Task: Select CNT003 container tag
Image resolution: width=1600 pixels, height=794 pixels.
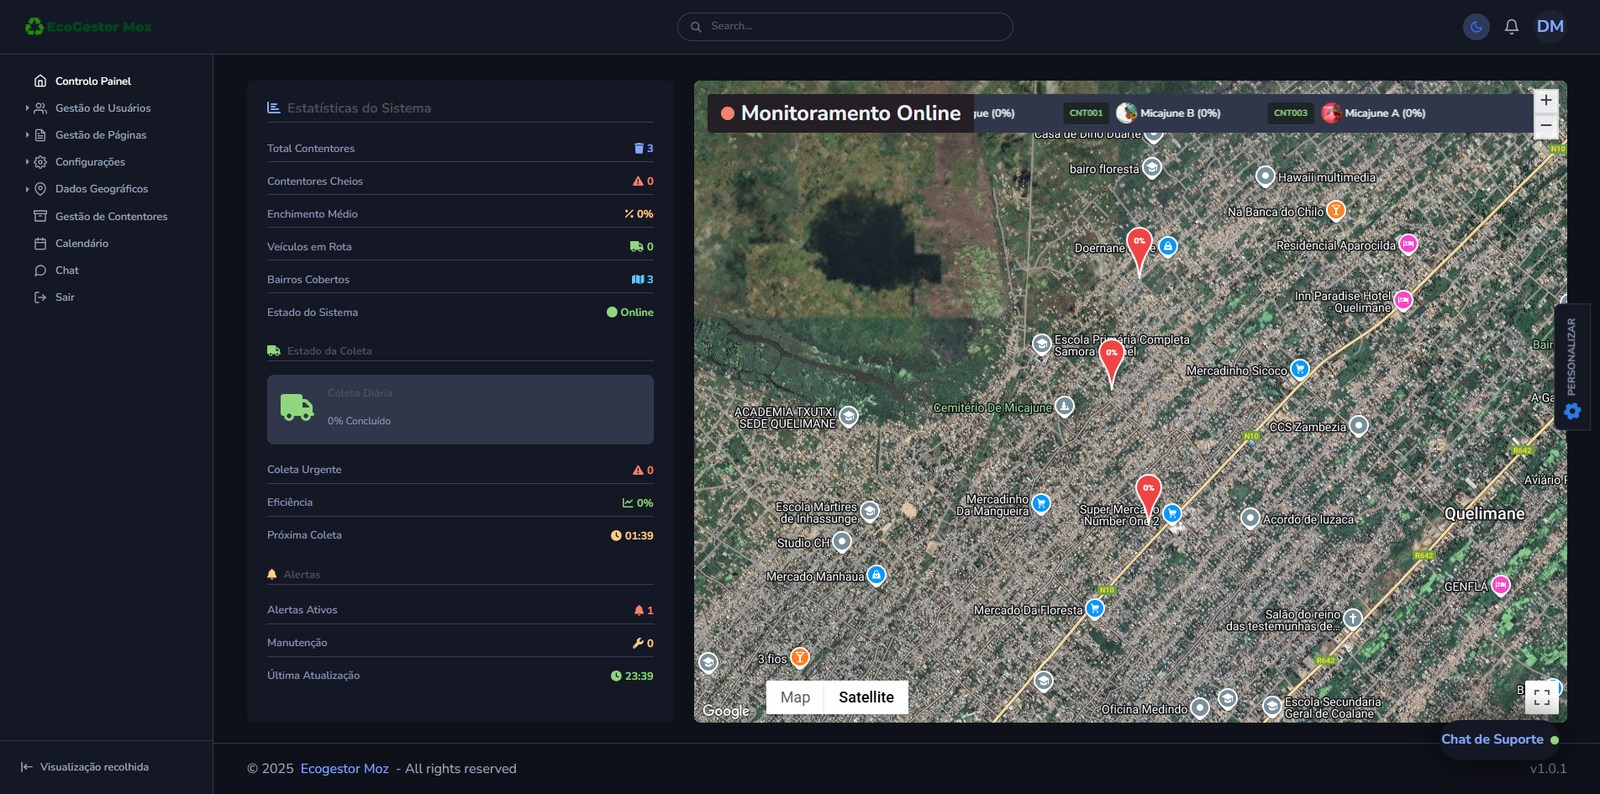Action: coord(1291,113)
